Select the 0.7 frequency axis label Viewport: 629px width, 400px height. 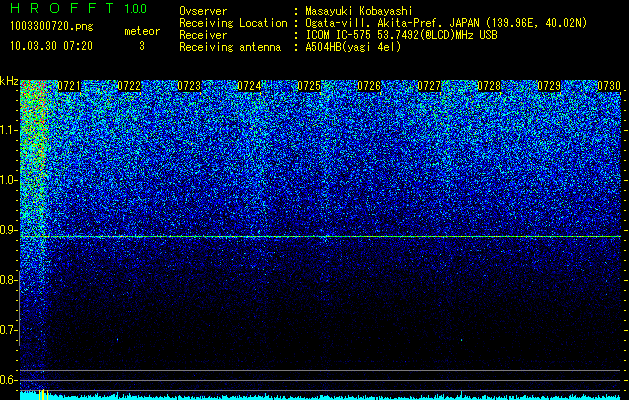click(9, 330)
